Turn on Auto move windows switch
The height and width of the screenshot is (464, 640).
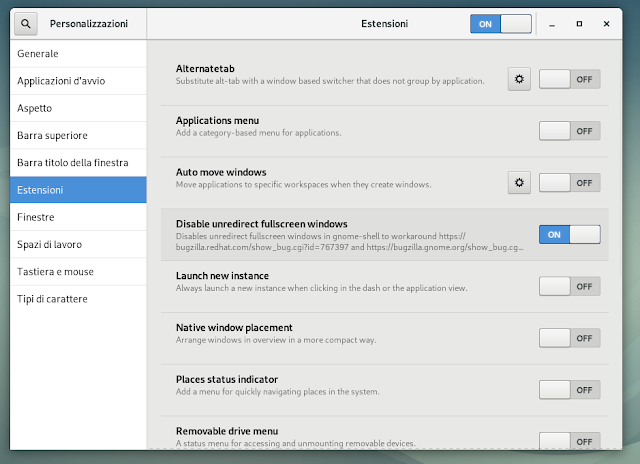[x=569, y=182]
